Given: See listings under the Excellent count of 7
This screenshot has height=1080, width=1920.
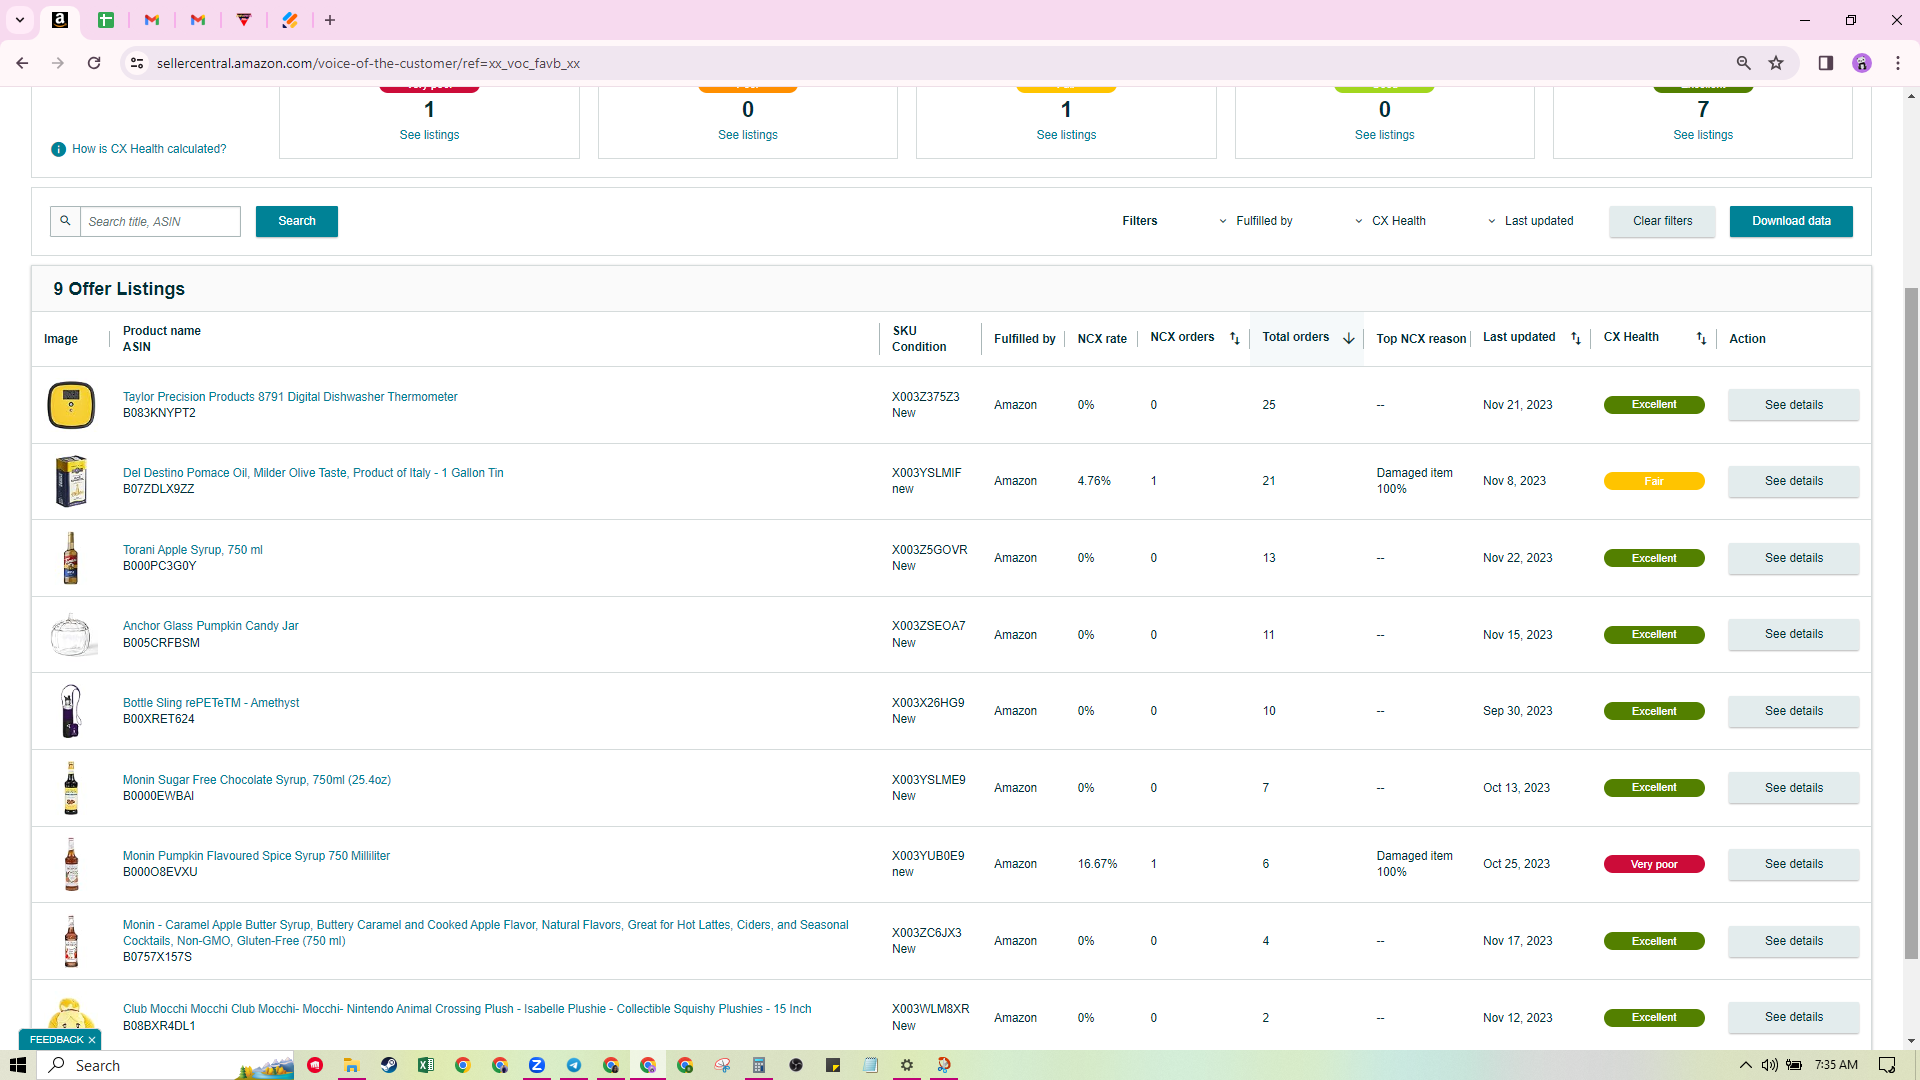Looking at the screenshot, I should coord(1703,135).
